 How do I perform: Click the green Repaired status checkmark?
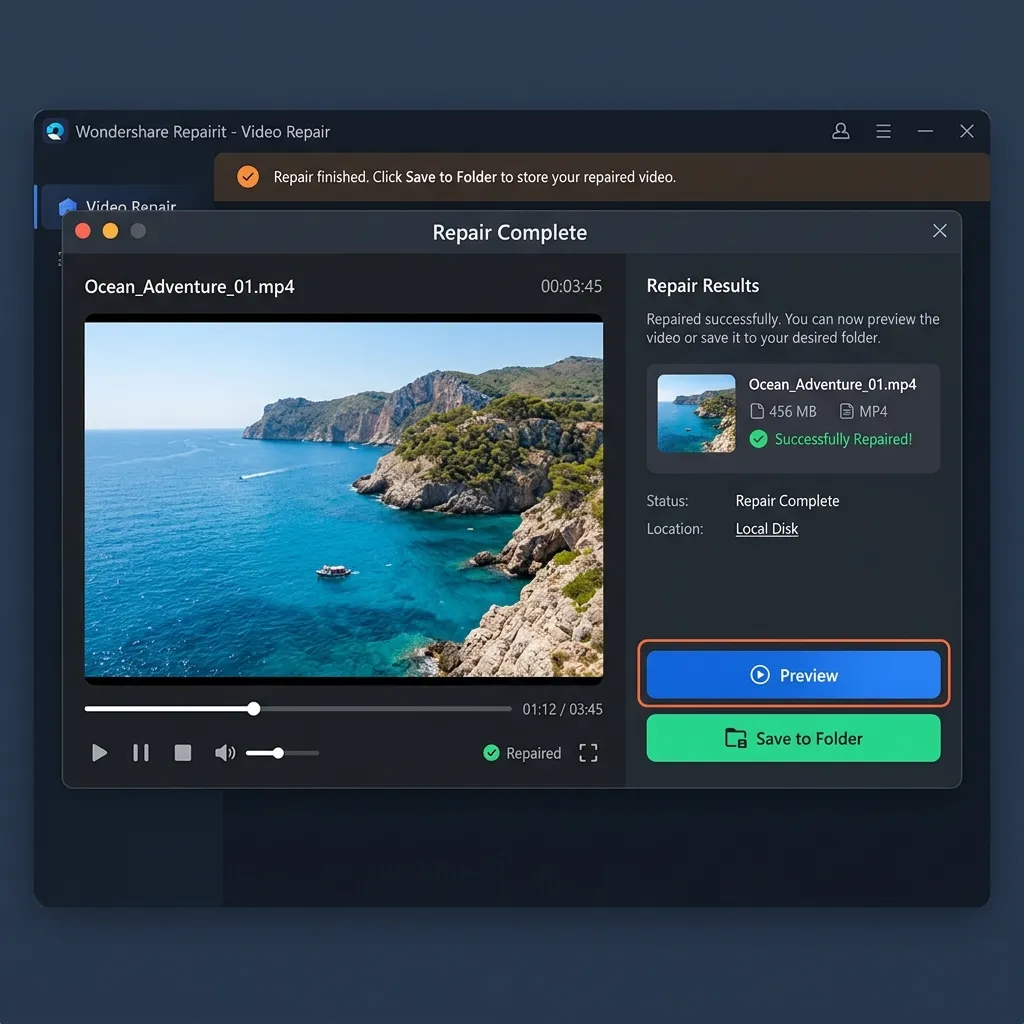click(x=491, y=753)
